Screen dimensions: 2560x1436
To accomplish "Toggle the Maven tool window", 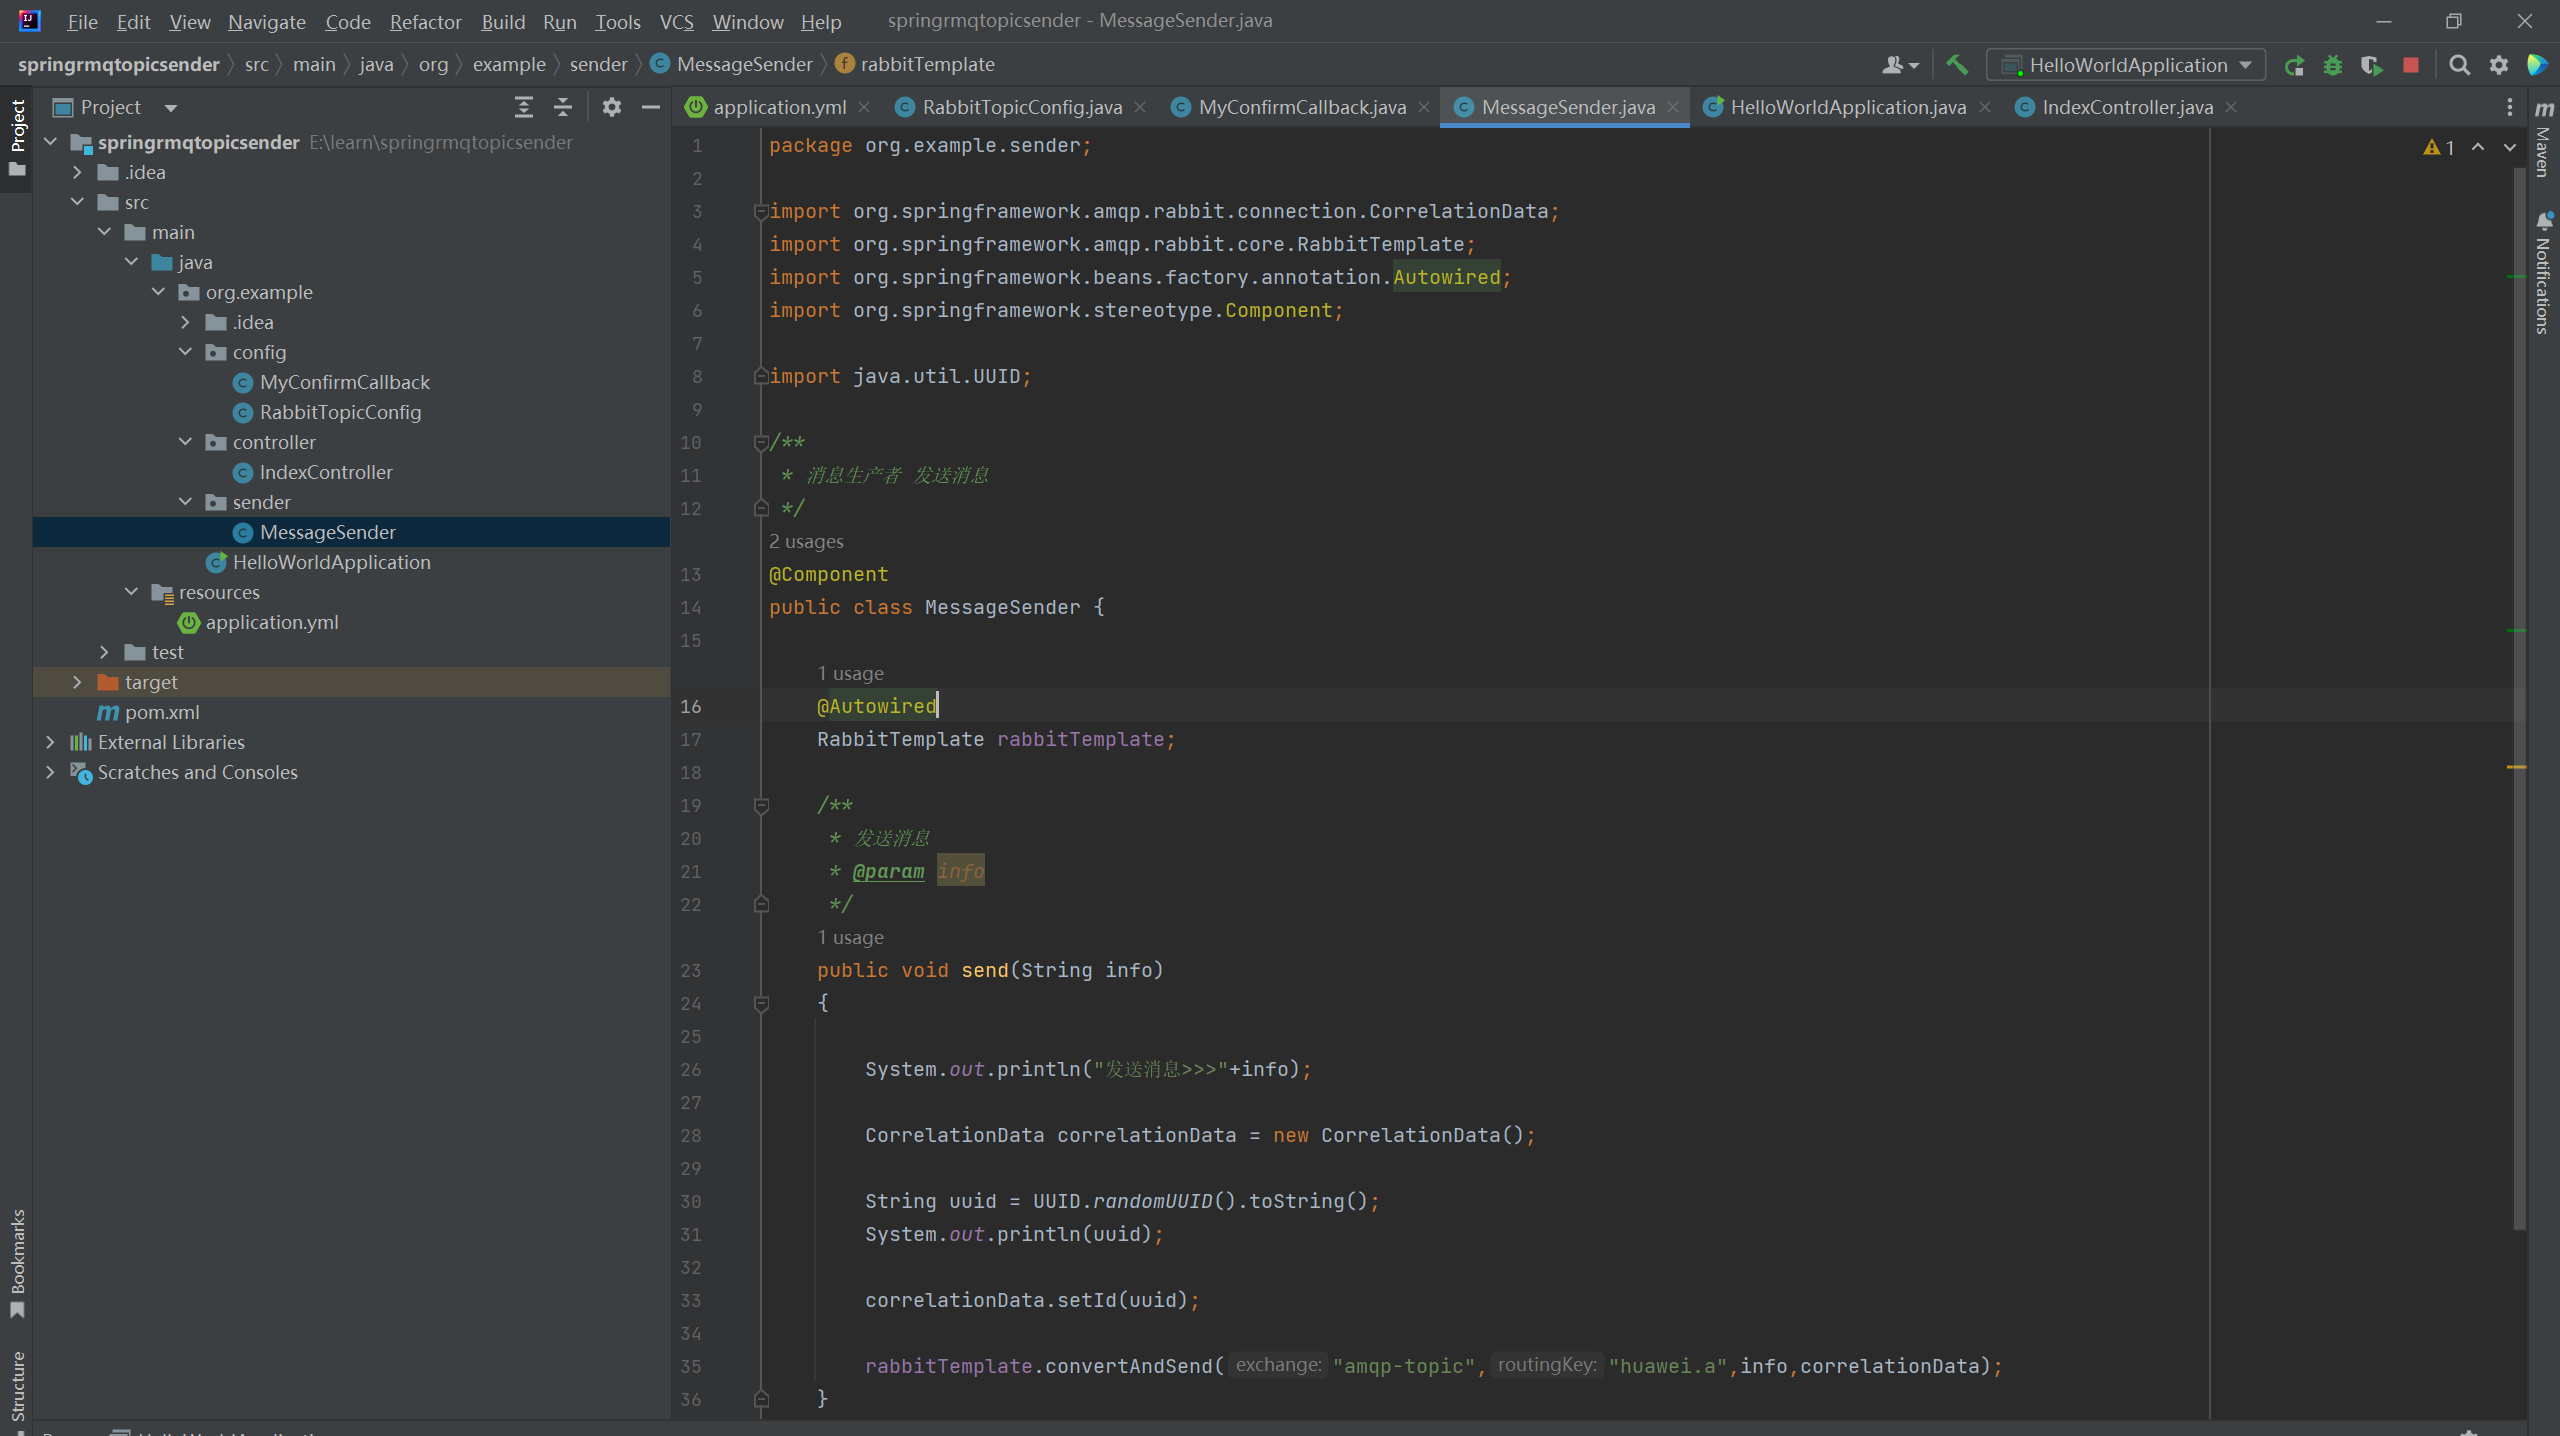I will tap(2543, 140).
